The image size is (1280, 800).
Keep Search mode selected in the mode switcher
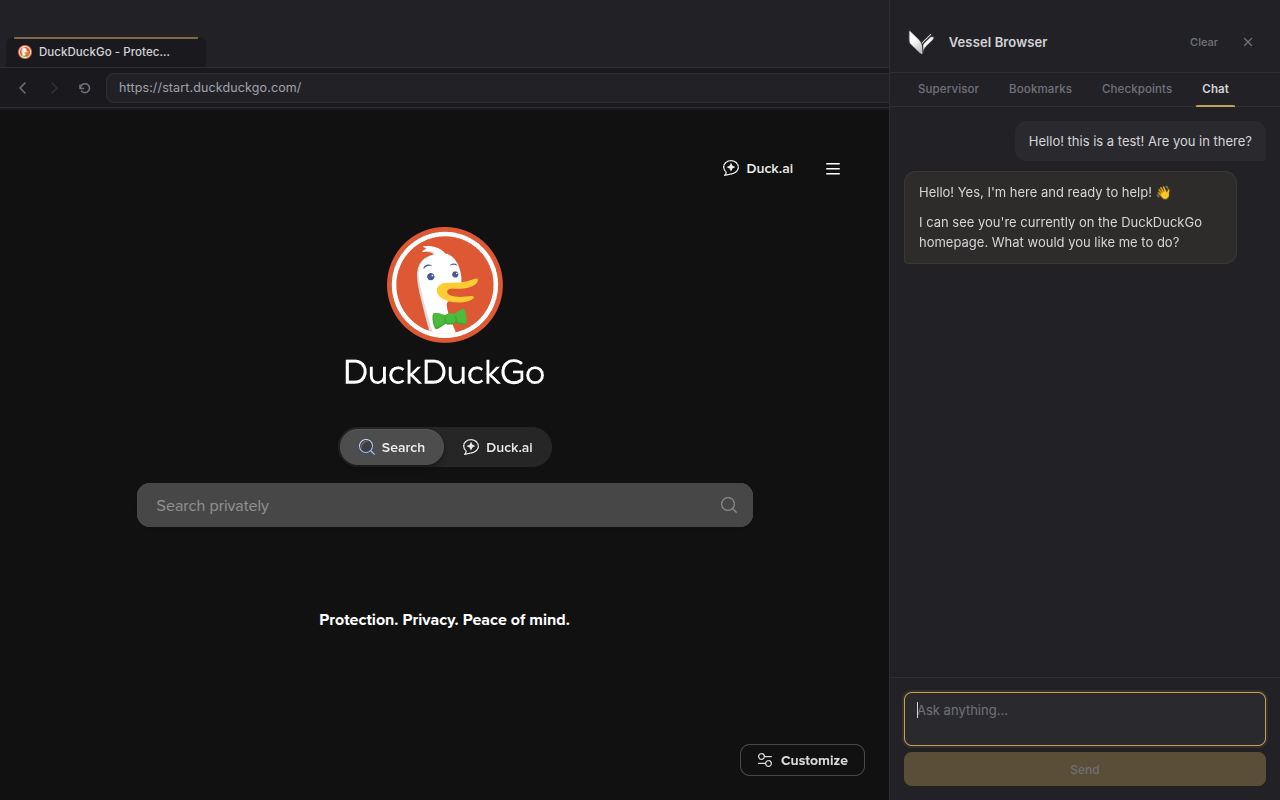391,447
